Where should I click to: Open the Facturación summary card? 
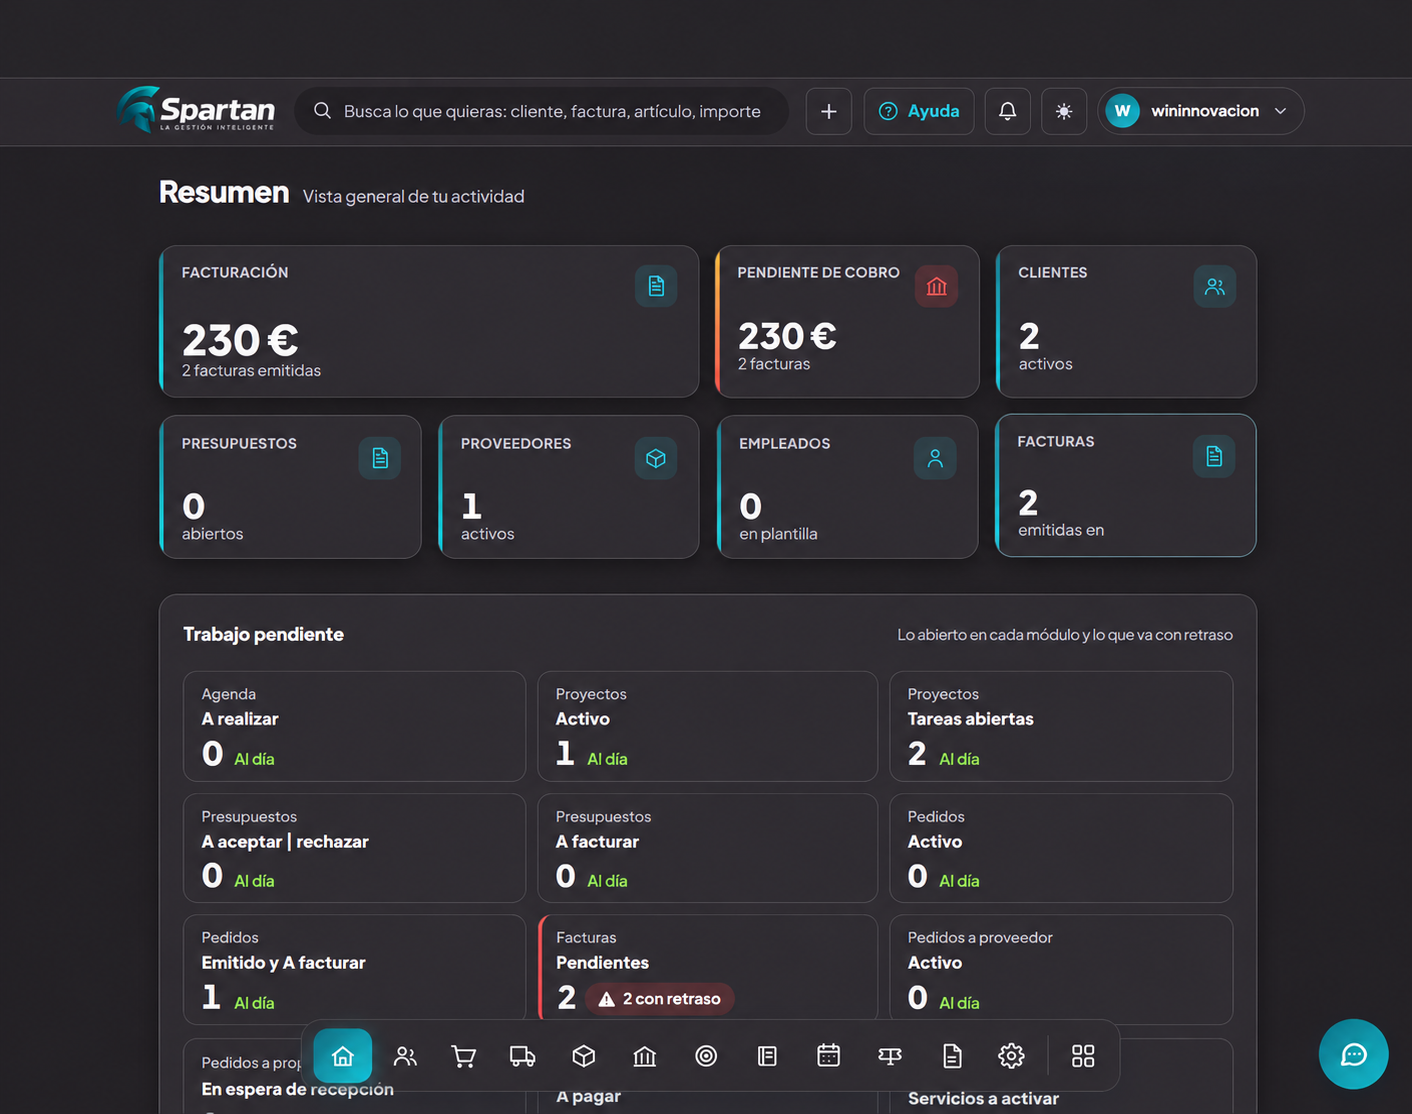click(429, 321)
